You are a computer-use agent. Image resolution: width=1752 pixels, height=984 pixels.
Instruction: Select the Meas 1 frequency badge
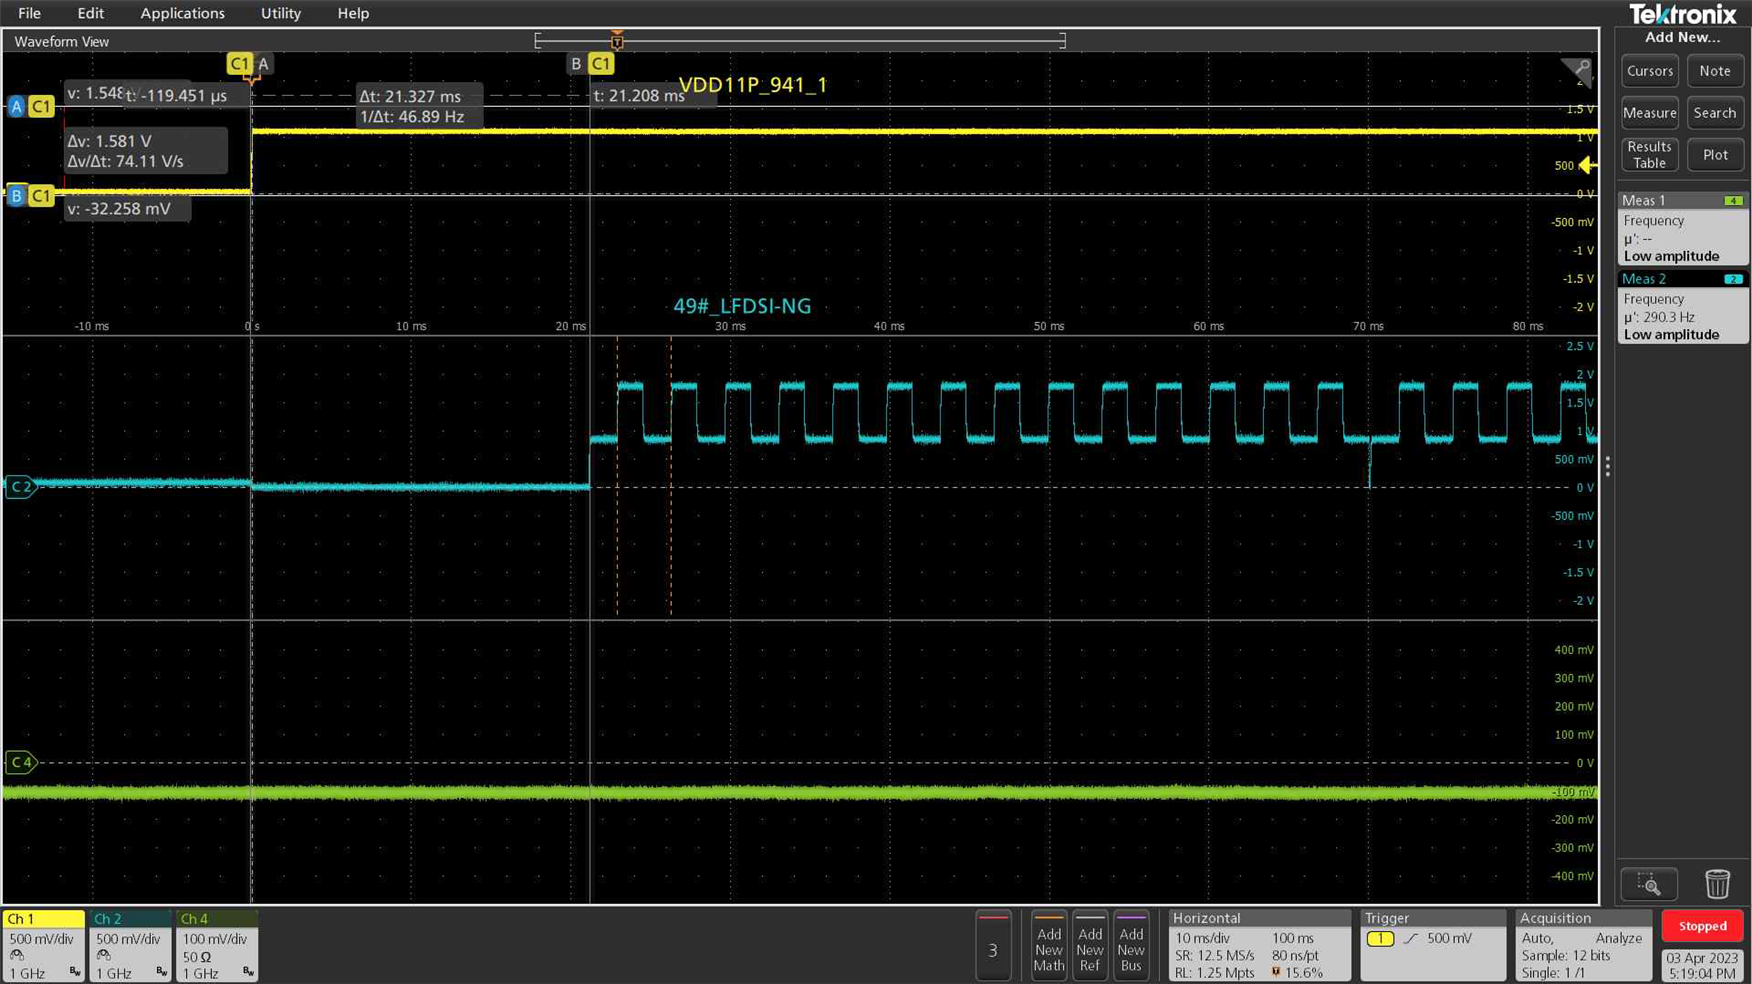pyautogui.click(x=1683, y=228)
